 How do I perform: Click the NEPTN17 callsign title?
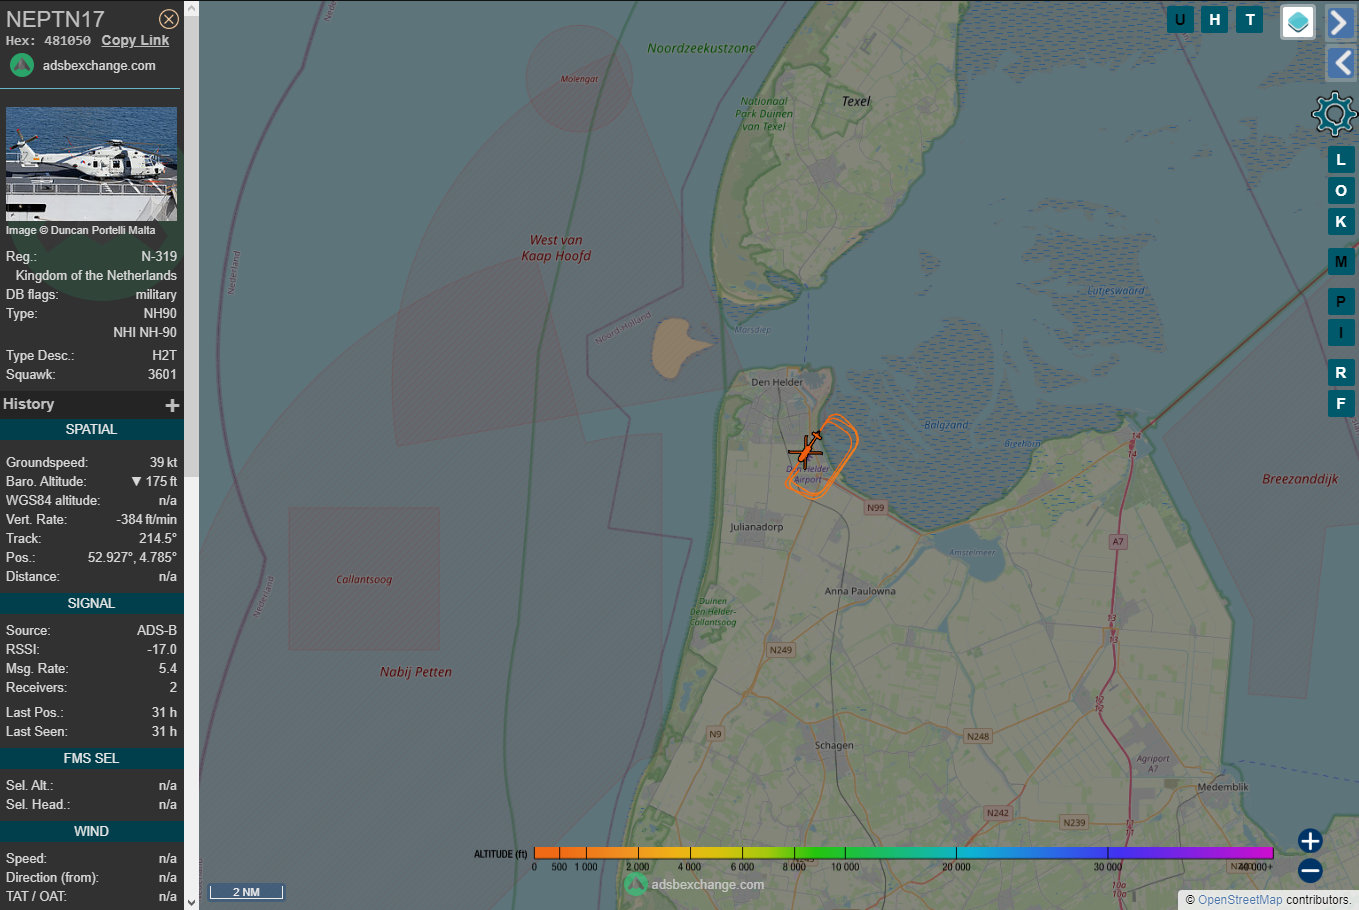click(55, 19)
